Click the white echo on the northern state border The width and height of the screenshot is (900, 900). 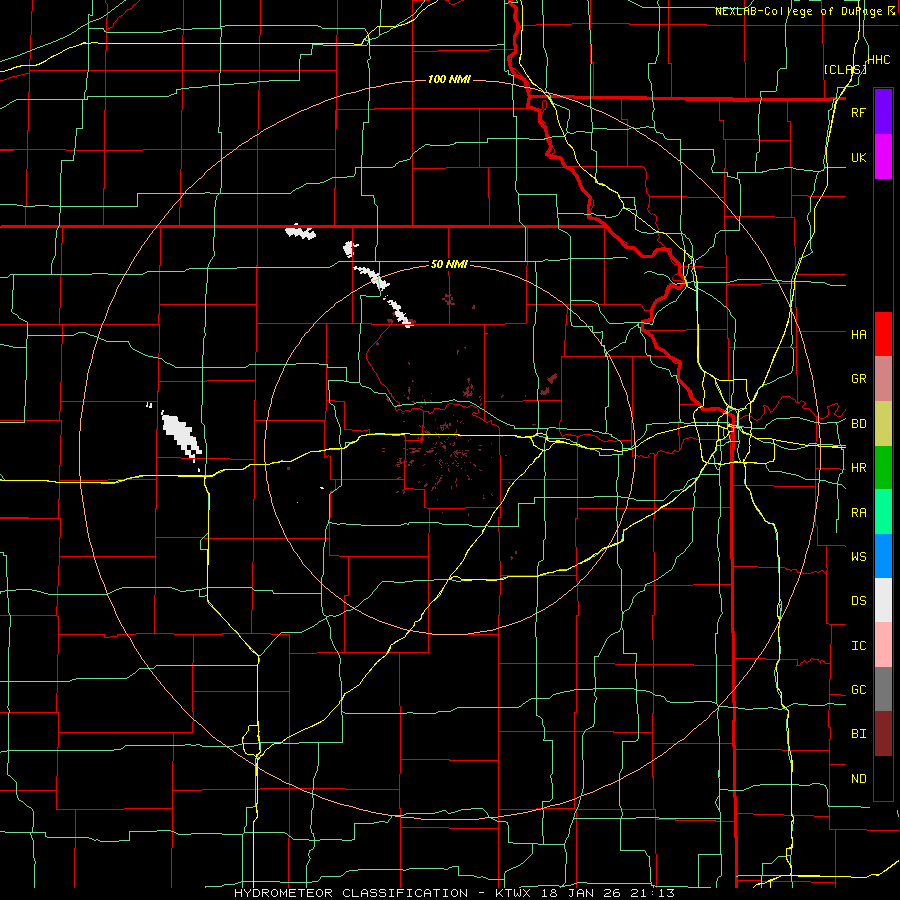coord(300,231)
